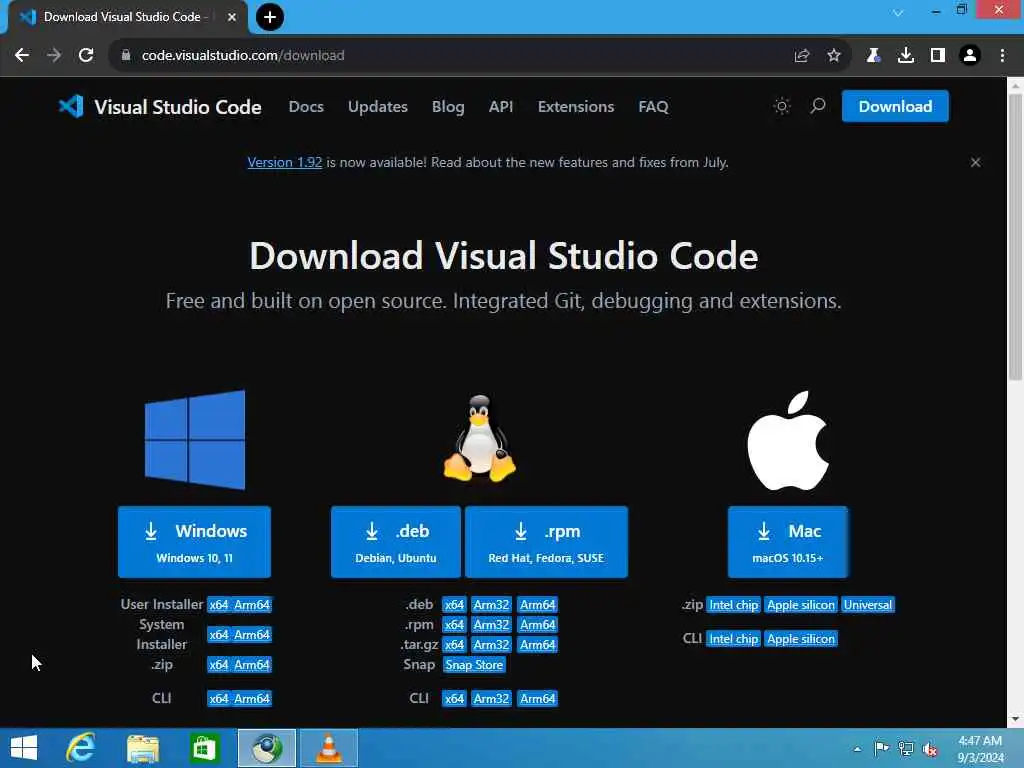Screen dimensions: 1024x768
Task: Click Windows .zip x64 link
Action: pyautogui.click(x=219, y=665)
